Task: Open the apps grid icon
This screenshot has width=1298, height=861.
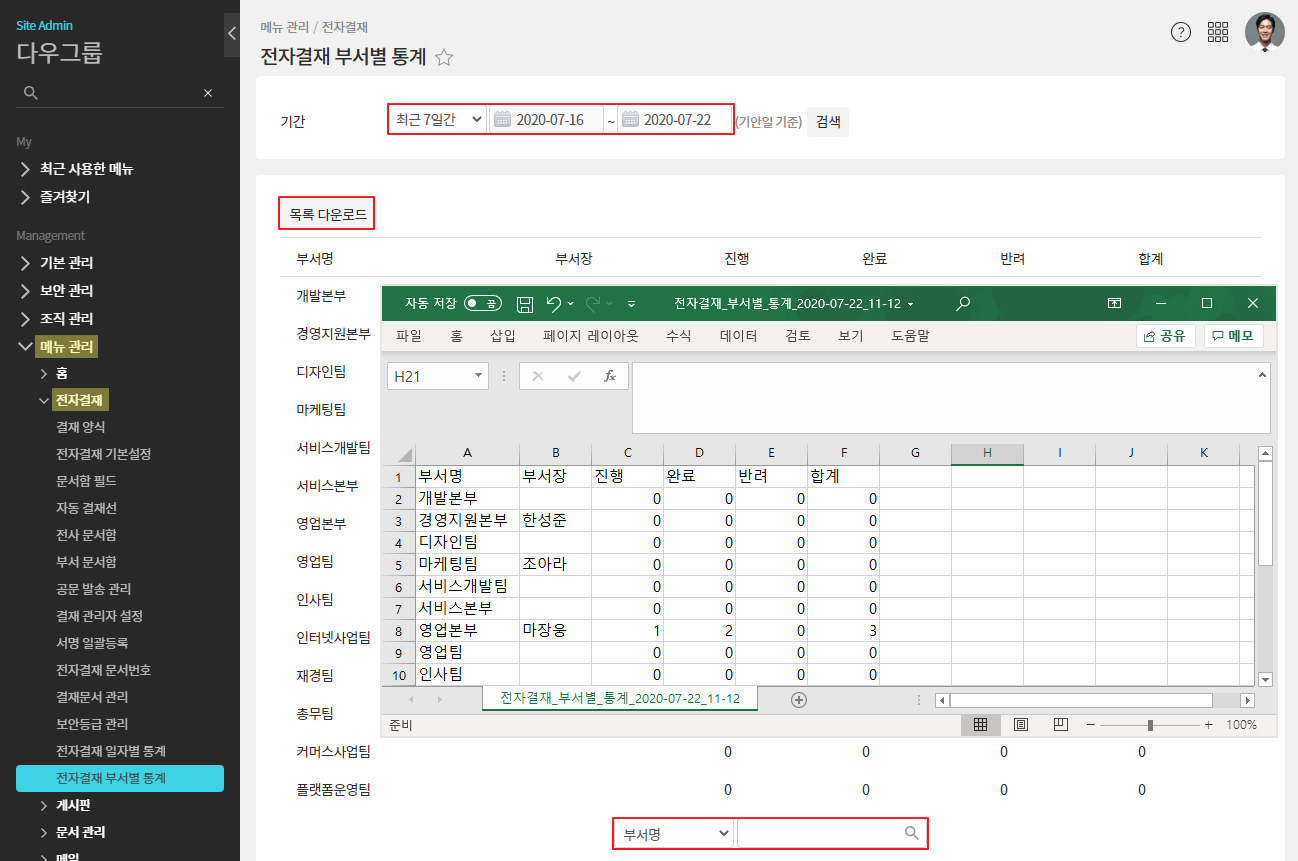Action: point(1218,32)
